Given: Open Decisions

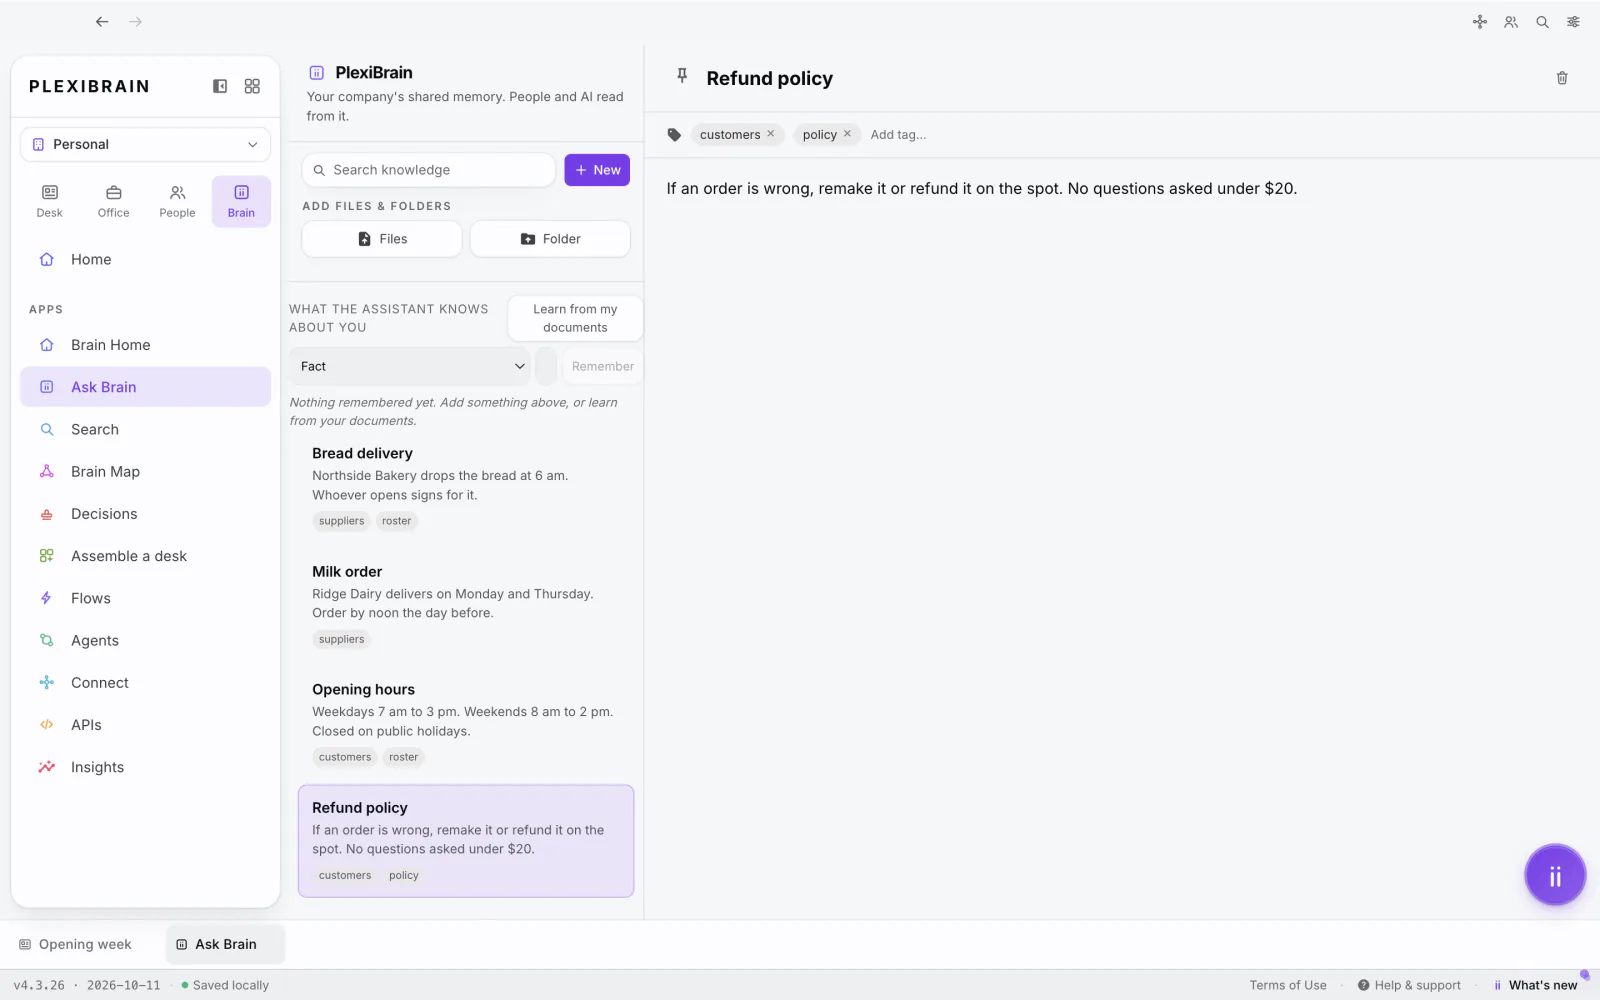Looking at the screenshot, I should (x=145, y=514).
